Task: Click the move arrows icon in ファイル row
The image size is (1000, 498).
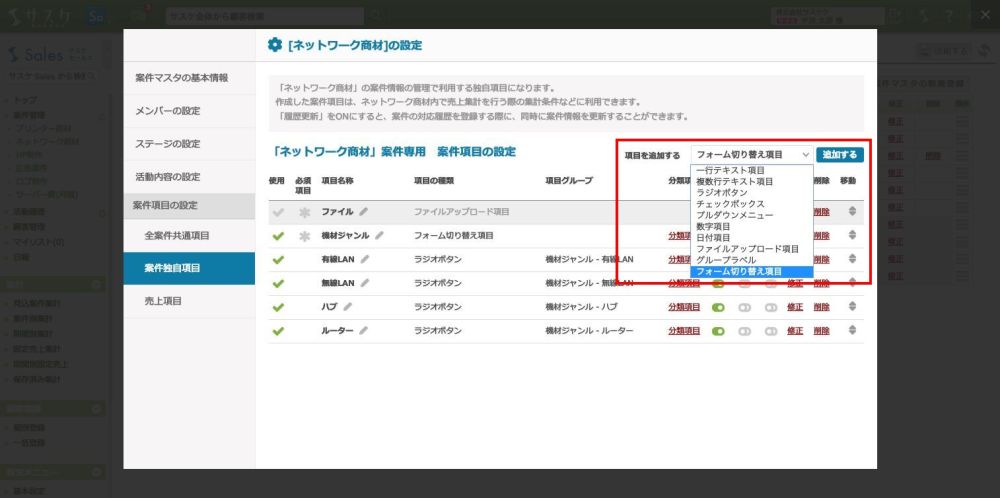Action: point(852,212)
